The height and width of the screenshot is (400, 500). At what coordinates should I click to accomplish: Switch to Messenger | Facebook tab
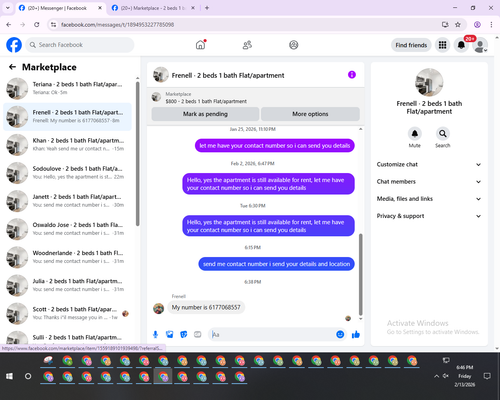[x=57, y=8]
